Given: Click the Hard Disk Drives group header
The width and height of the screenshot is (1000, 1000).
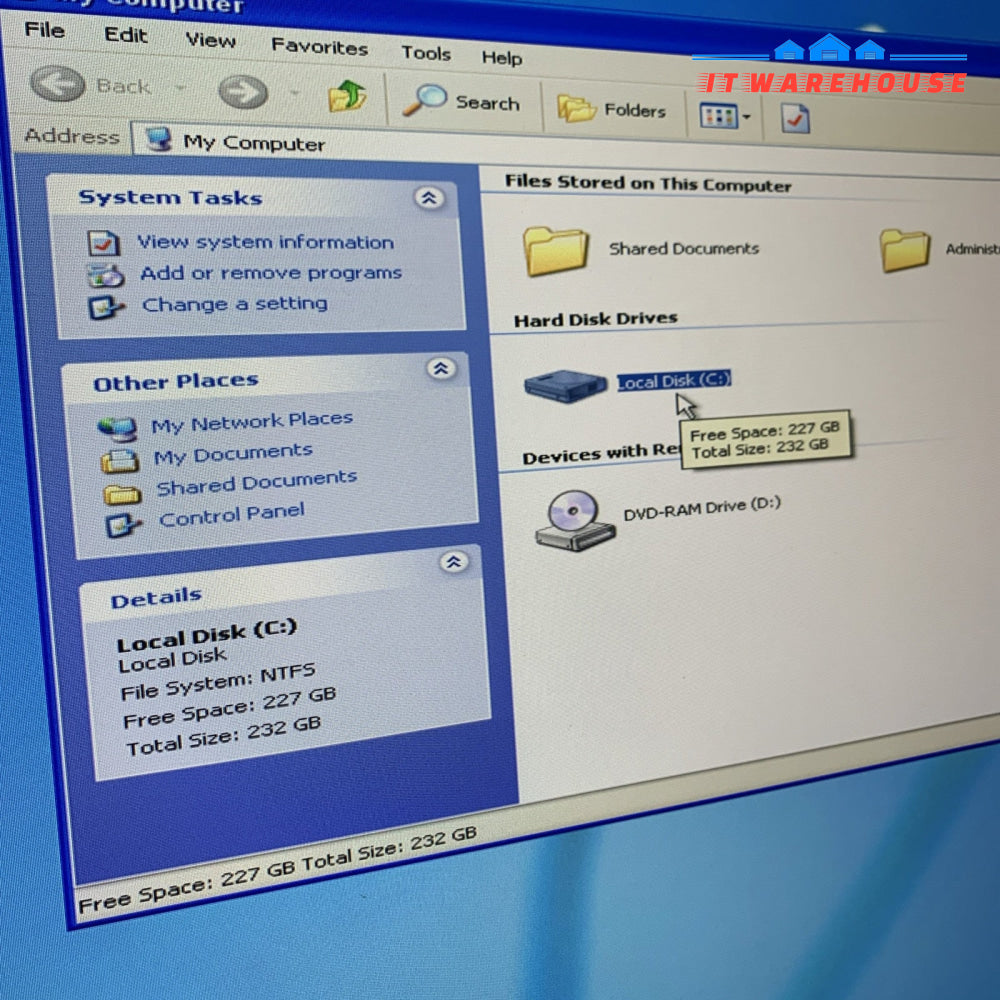Looking at the screenshot, I should pos(596,319).
